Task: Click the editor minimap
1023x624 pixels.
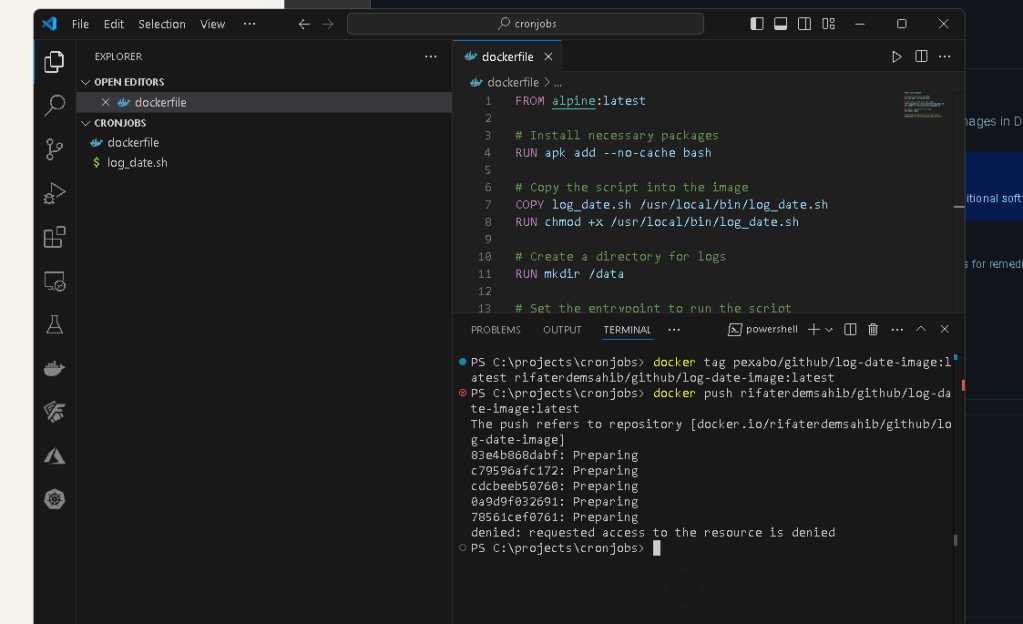Action: [923, 104]
